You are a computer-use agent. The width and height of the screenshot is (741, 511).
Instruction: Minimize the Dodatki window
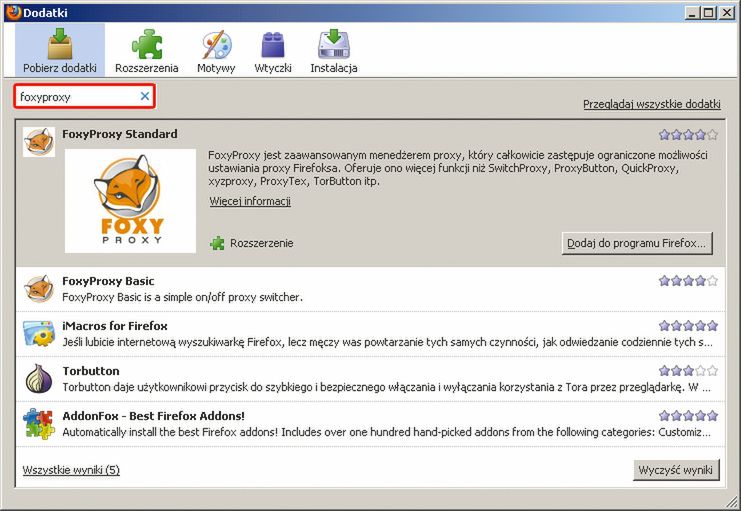(692, 12)
